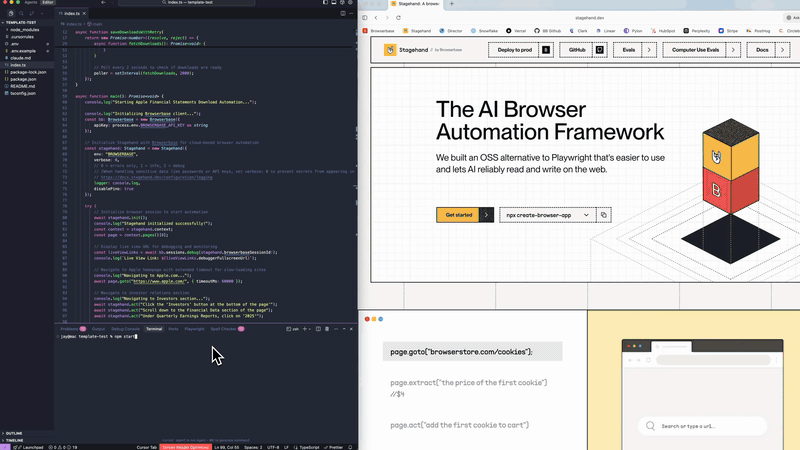Open the Explorer view icon
This screenshot has width=800, height=450.
pyautogui.click(x=11, y=13)
